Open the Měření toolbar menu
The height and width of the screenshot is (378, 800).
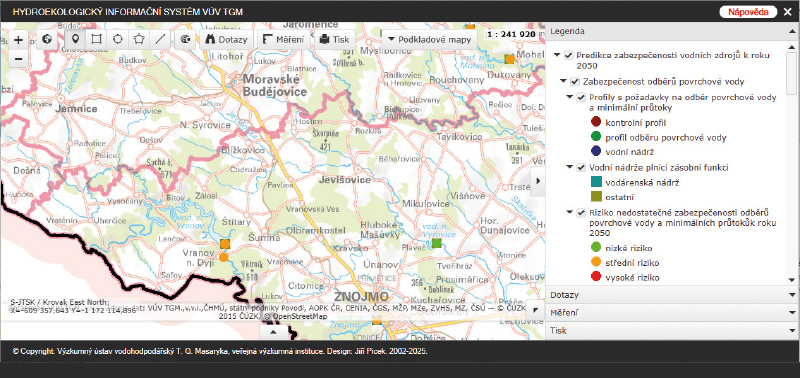[x=283, y=39]
